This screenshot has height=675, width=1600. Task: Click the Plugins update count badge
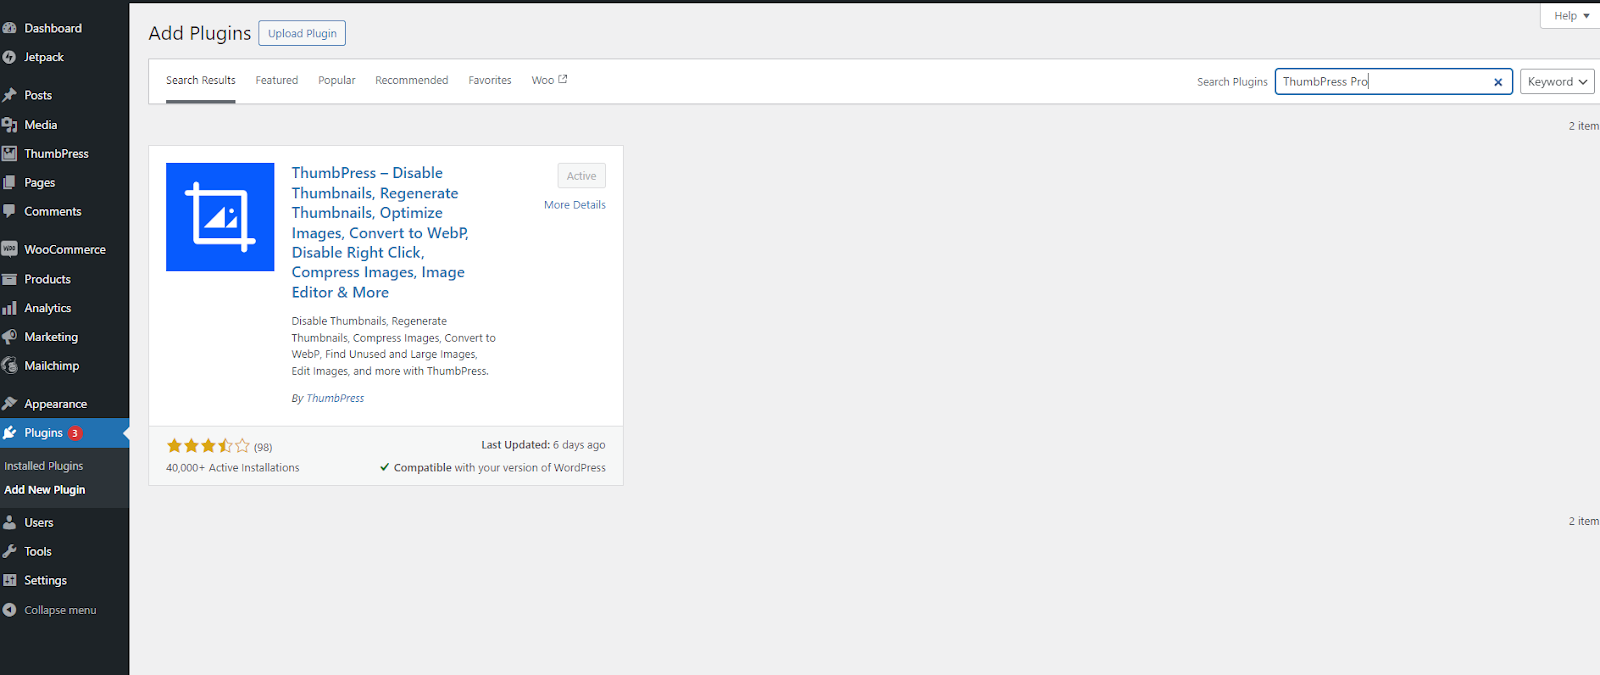point(75,433)
